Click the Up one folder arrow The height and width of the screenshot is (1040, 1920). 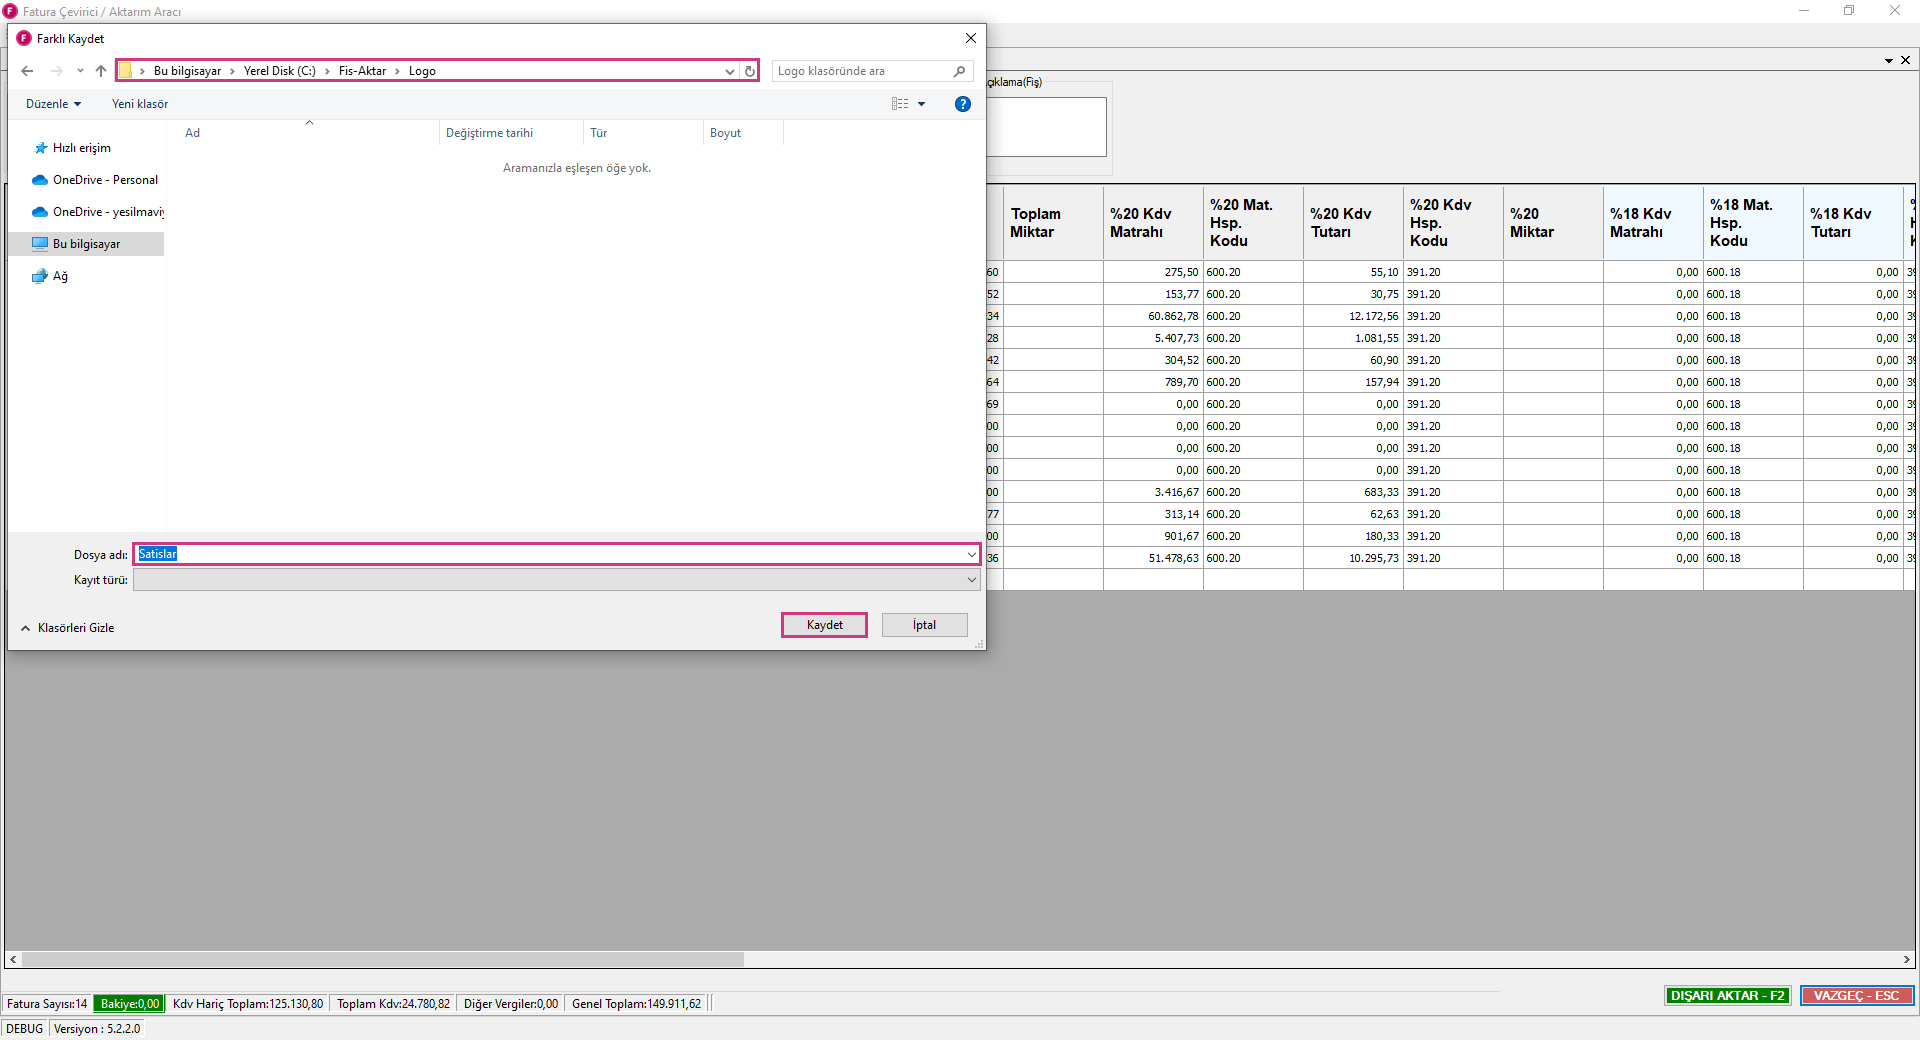pyautogui.click(x=101, y=71)
